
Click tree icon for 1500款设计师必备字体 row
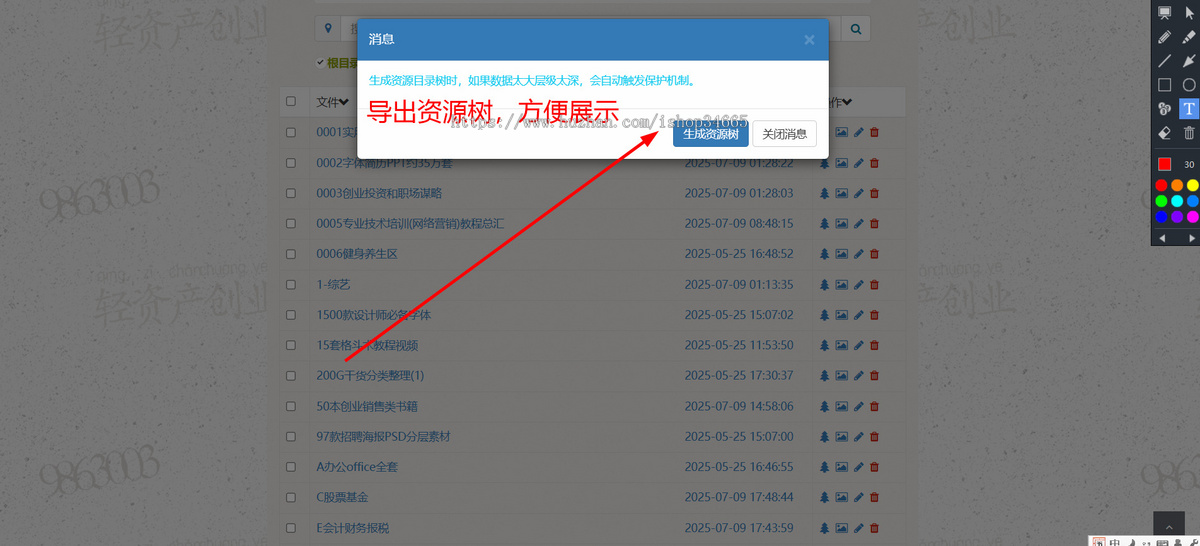point(825,315)
